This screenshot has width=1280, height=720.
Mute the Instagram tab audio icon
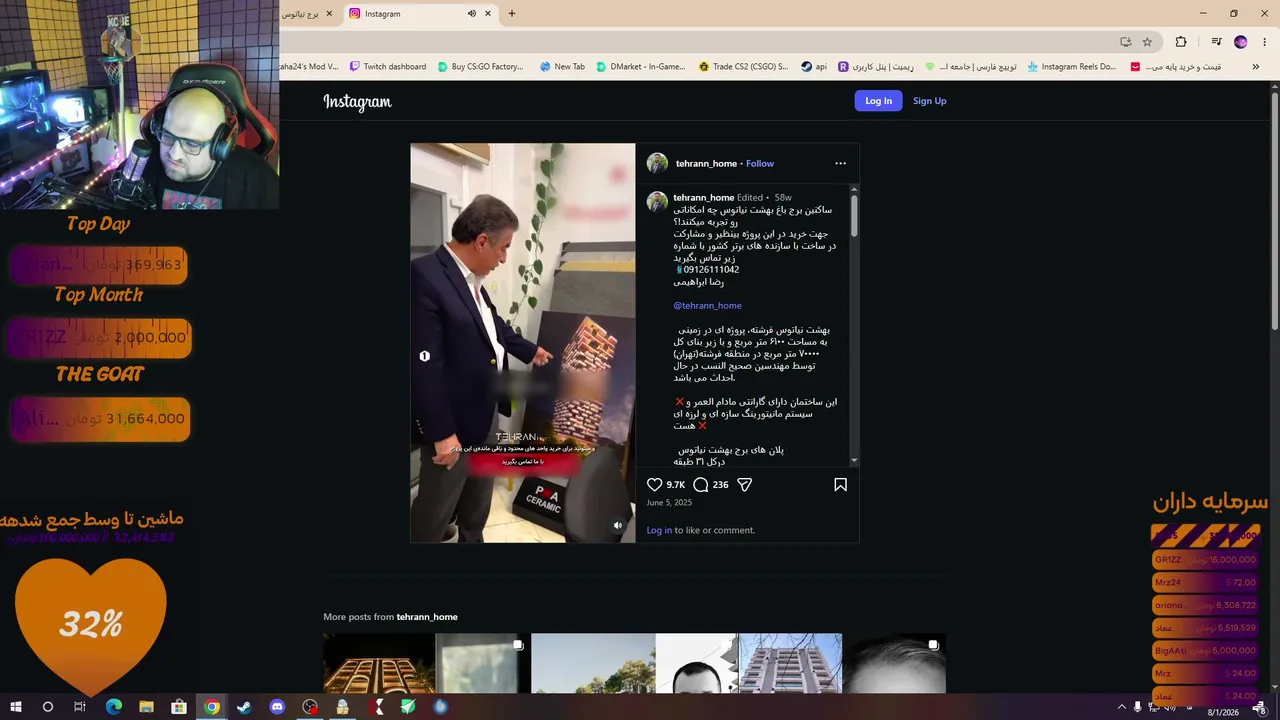click(471, 14)
